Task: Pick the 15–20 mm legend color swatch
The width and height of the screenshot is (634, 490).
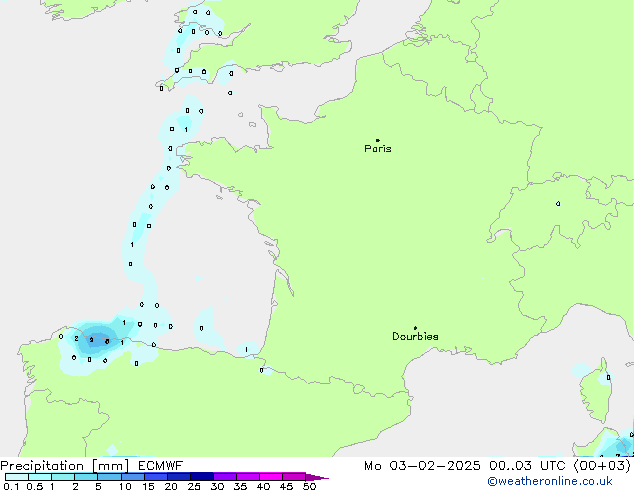Action: click(x=155, y=477)
